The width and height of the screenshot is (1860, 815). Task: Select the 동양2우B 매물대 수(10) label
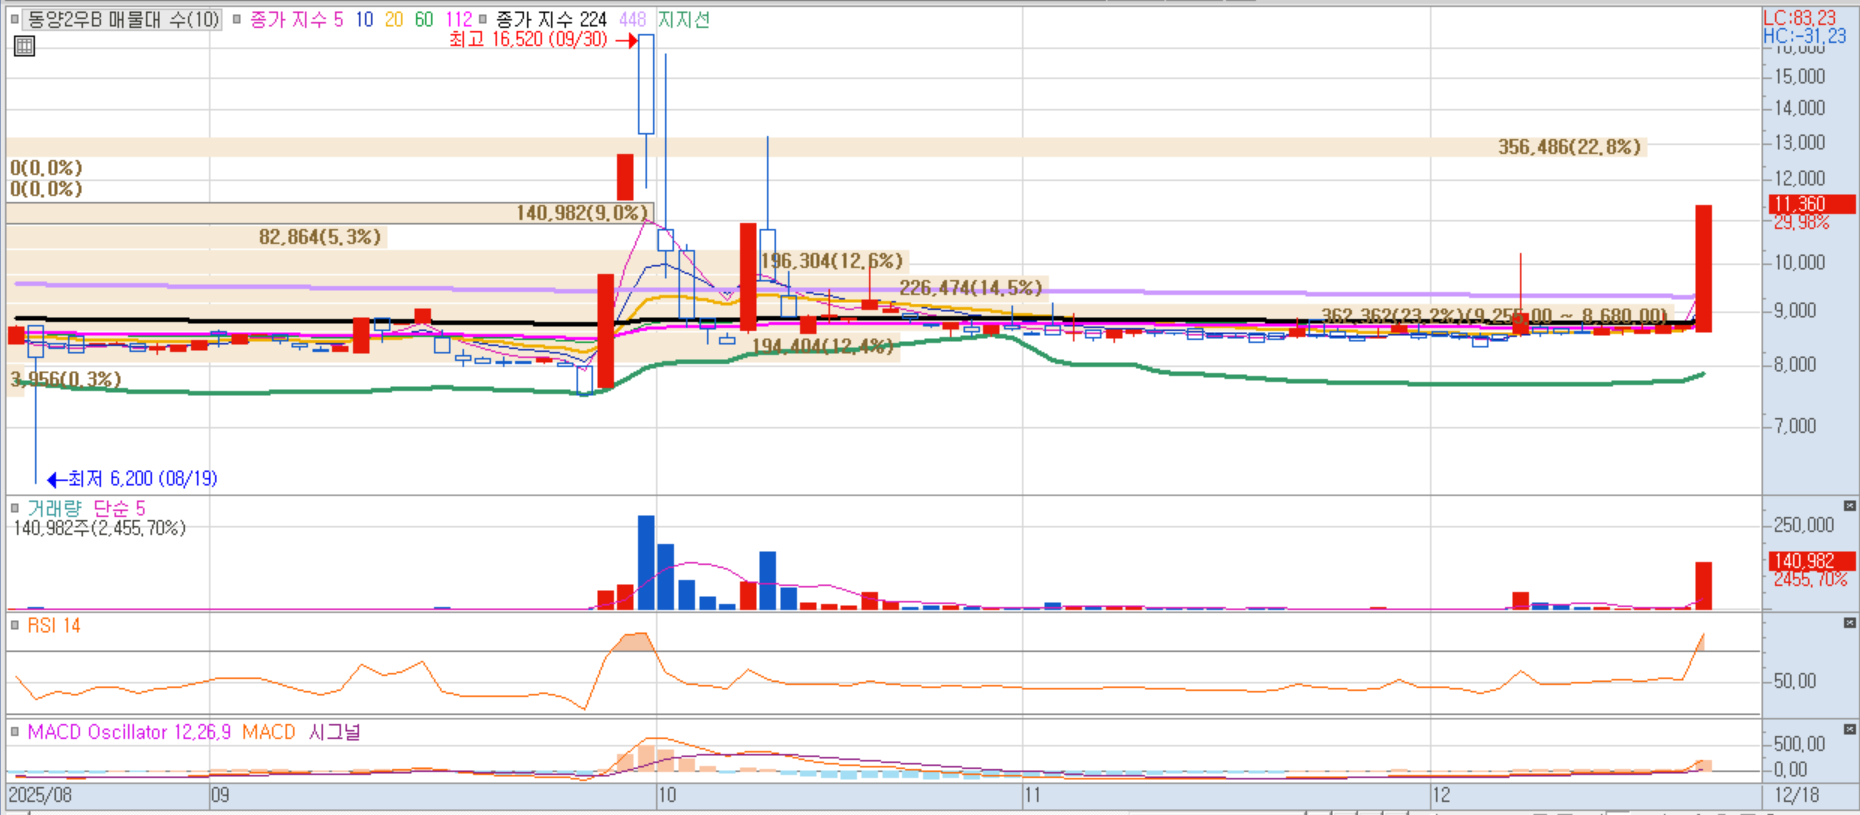pyautogui.click(x=123, y=19)
